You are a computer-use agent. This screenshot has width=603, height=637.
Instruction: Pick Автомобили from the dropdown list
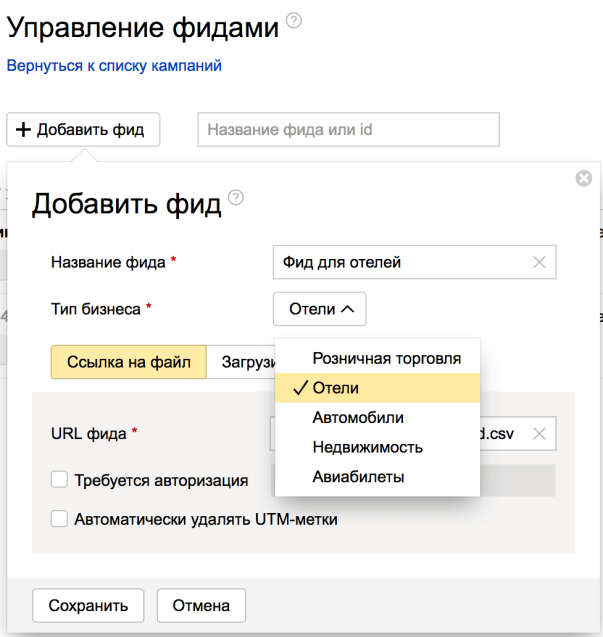click(377, 418)
